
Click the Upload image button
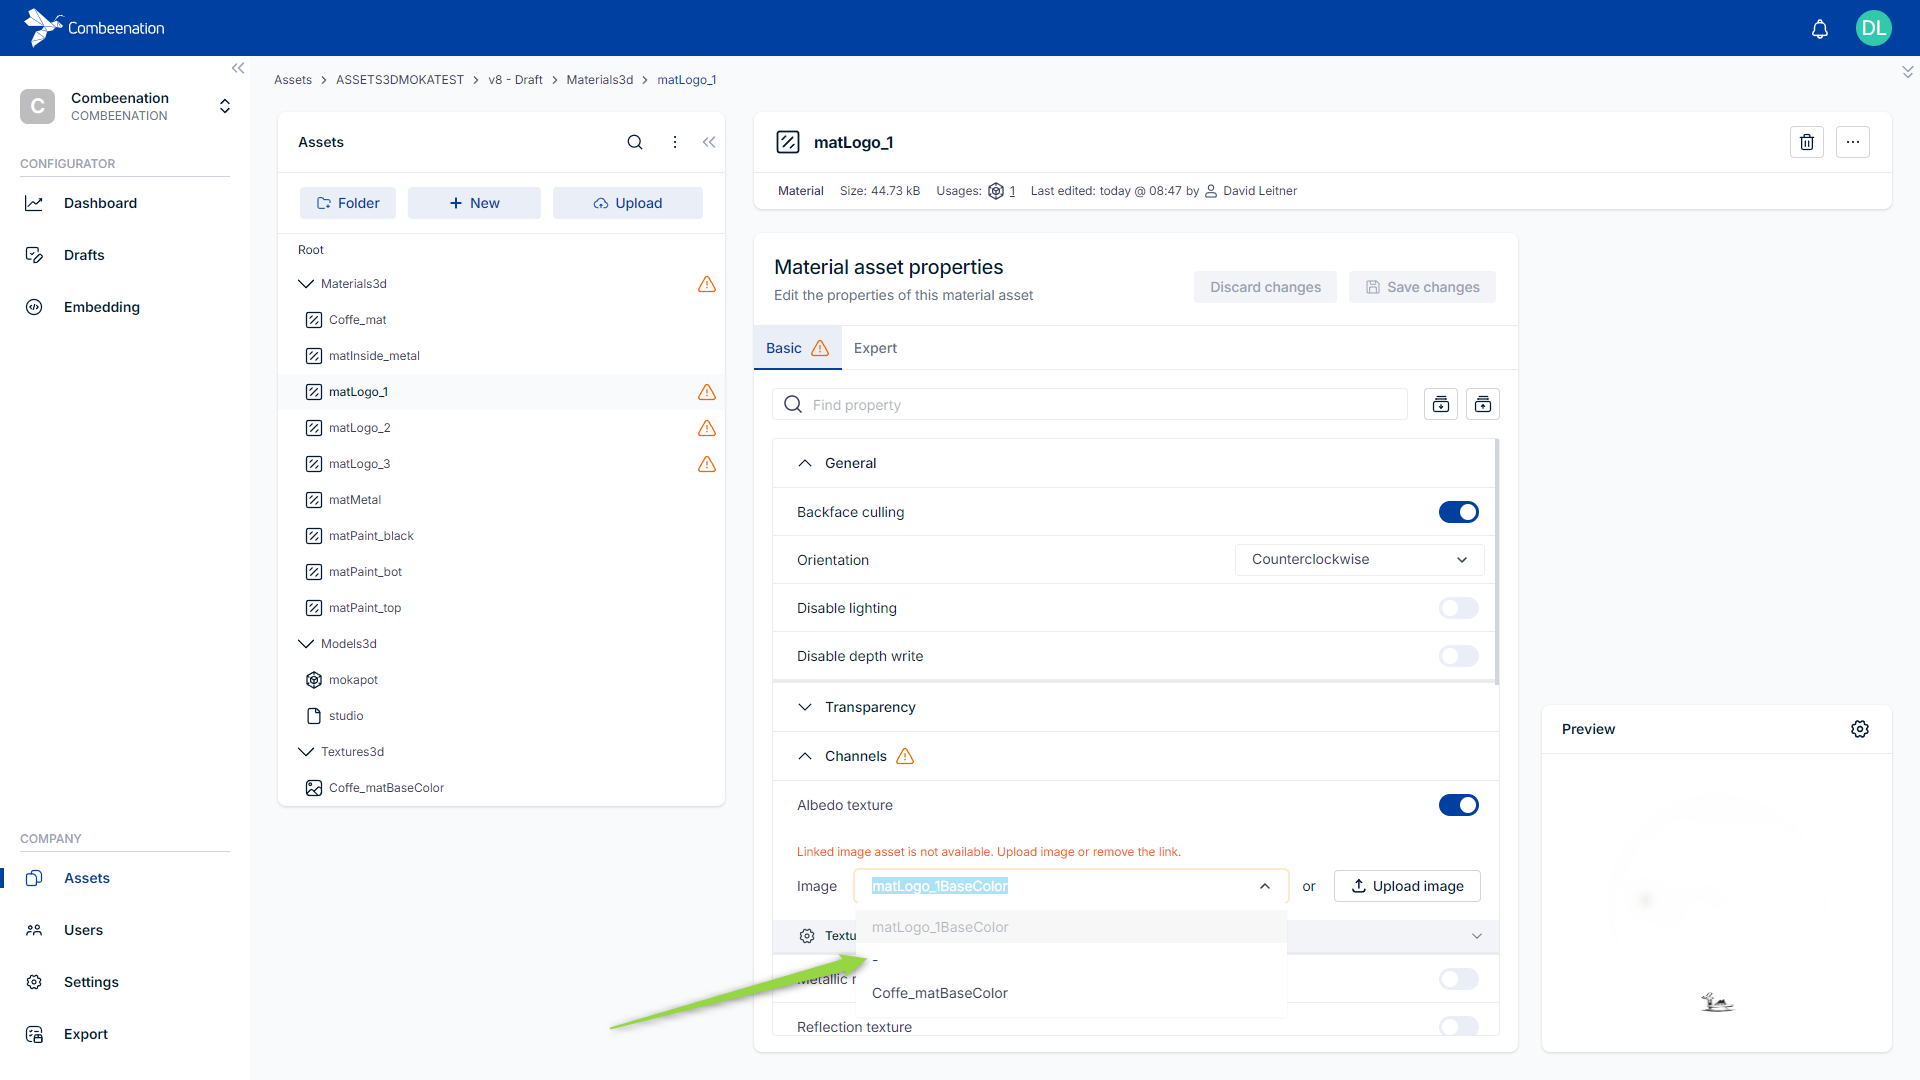1407,886
